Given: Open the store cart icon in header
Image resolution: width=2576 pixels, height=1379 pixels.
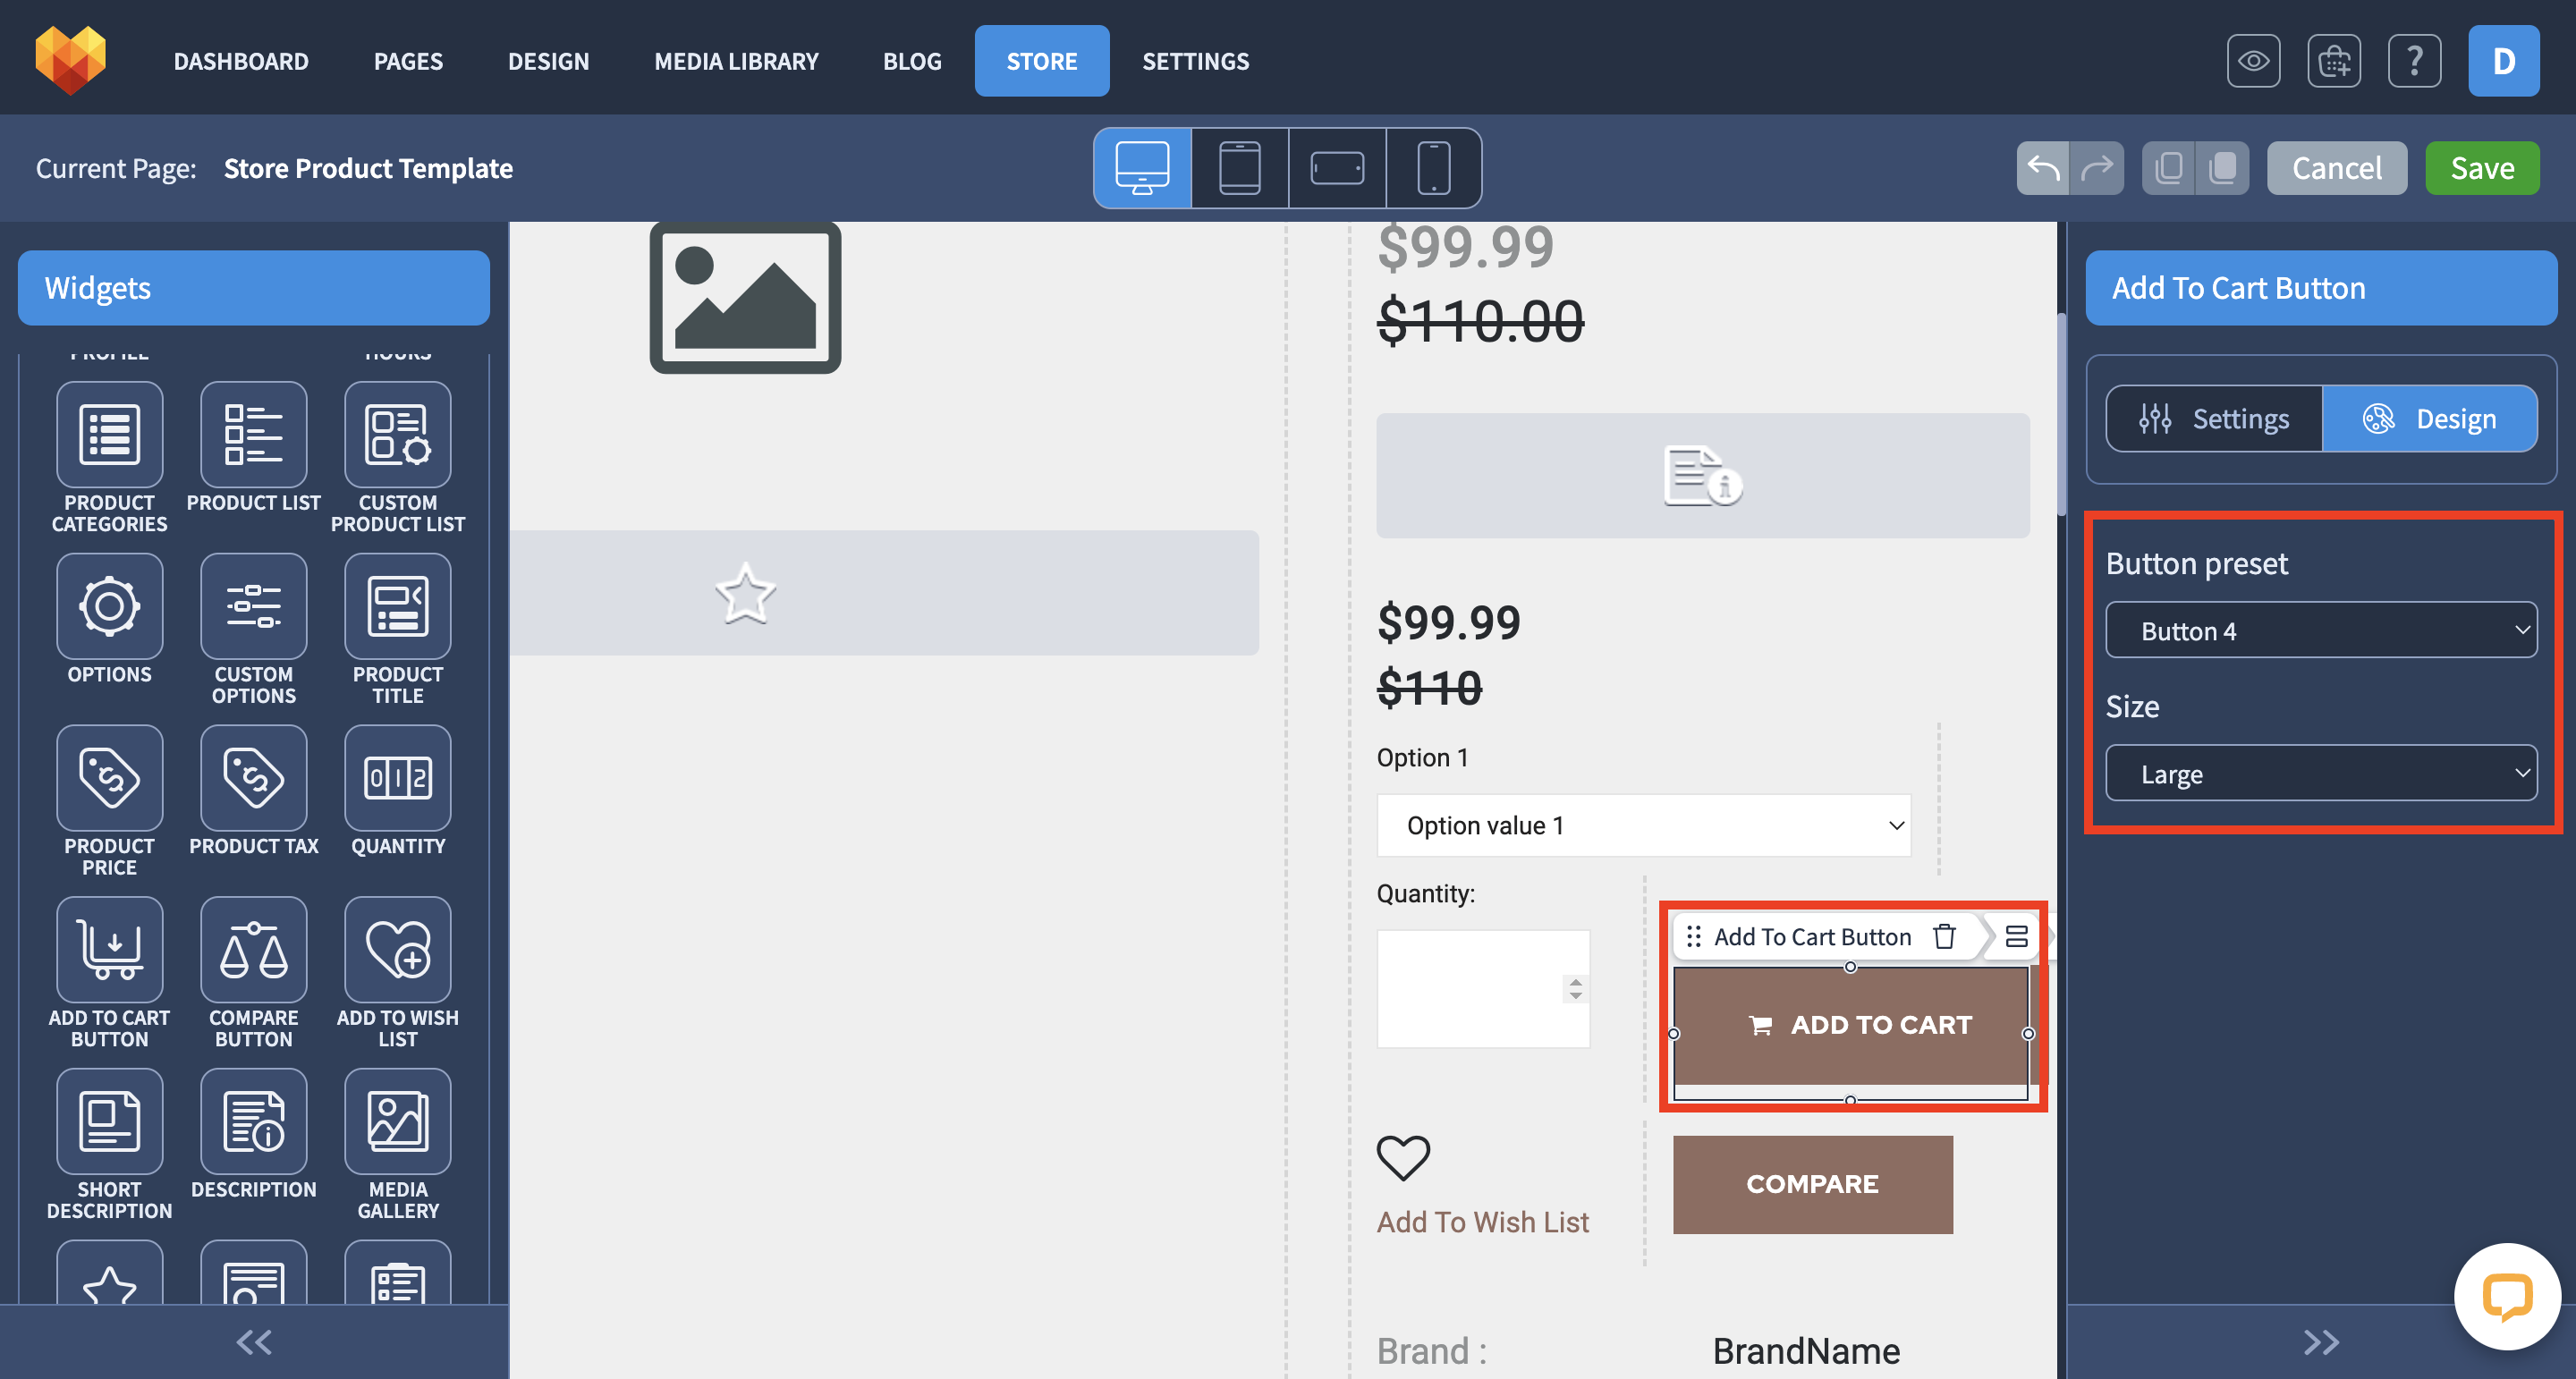Looking at the screenshot, I should 2334,61.
